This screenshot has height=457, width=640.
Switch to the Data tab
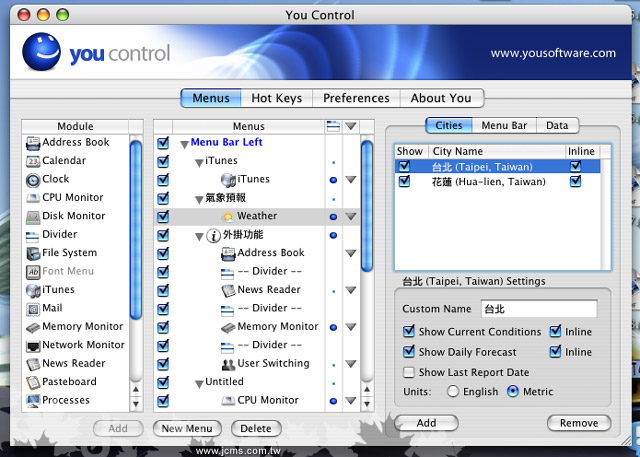pyautogui.click(x=558, y=126)
